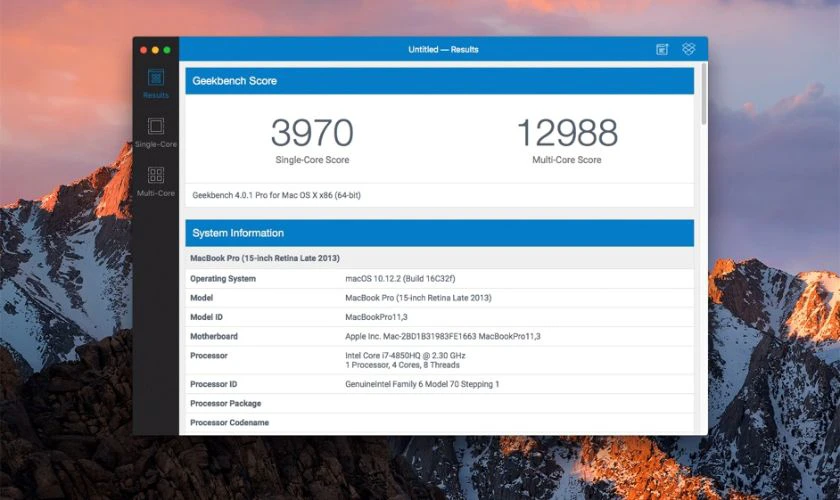This screenshot has height=500, width=840.
Task: Click the Processor row label
Action: coord(209,356)
